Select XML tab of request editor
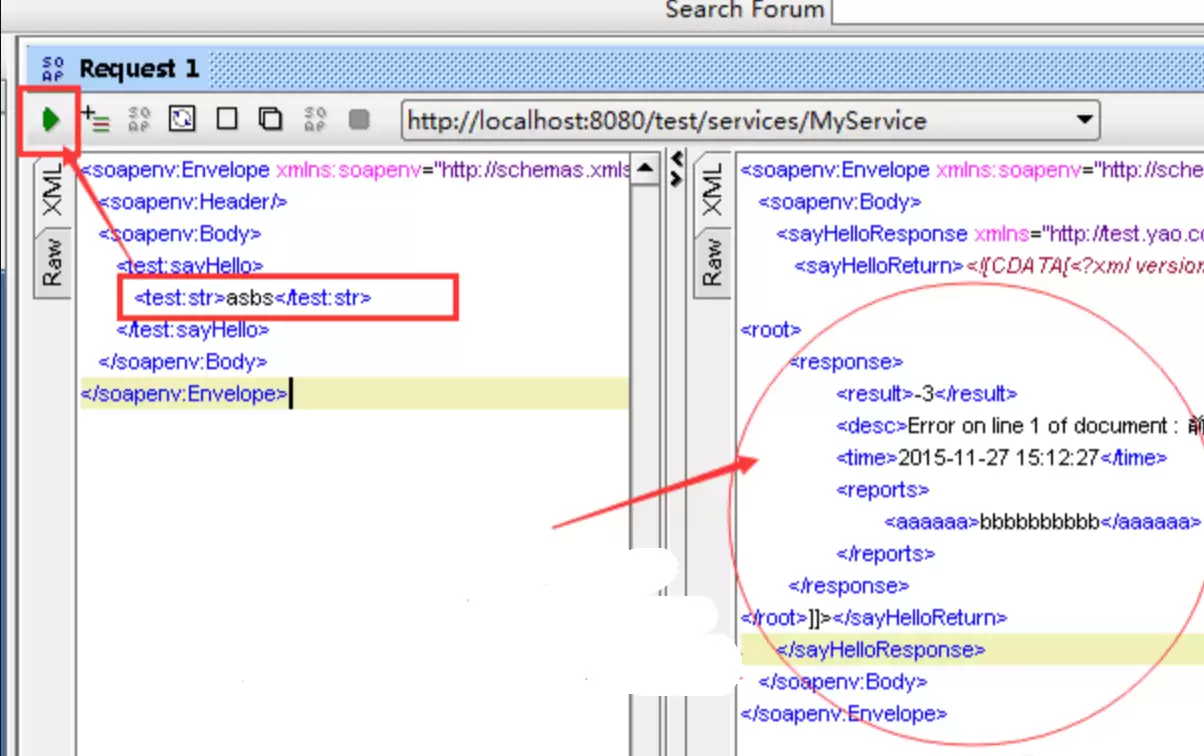Image resolution: width=1204 pixels, height=756 pixels. (52, 191)
